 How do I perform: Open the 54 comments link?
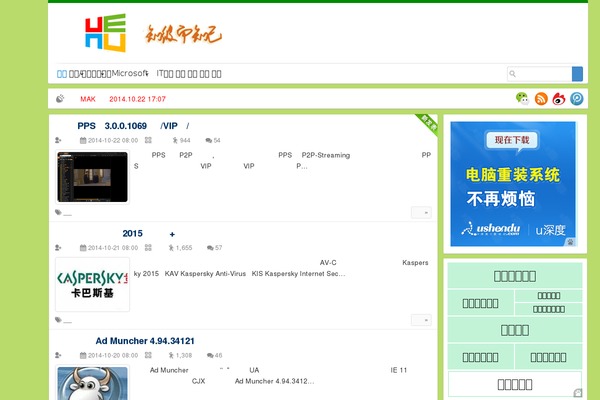[x=213, y=140]
